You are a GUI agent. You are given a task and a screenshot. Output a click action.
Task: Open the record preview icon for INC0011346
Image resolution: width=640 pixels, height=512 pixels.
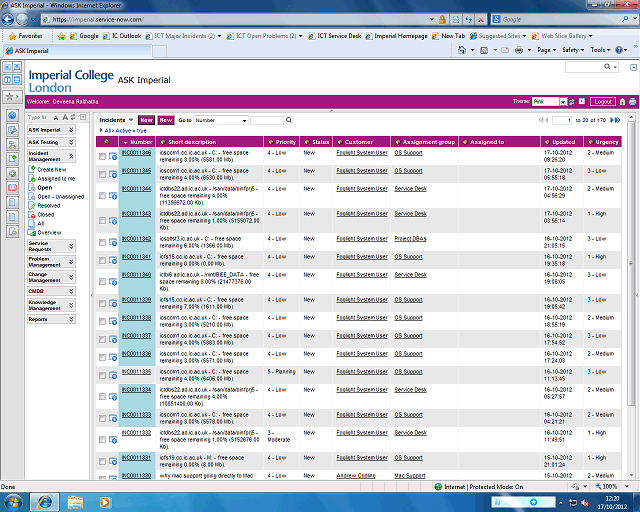click(x=113, y=156)
